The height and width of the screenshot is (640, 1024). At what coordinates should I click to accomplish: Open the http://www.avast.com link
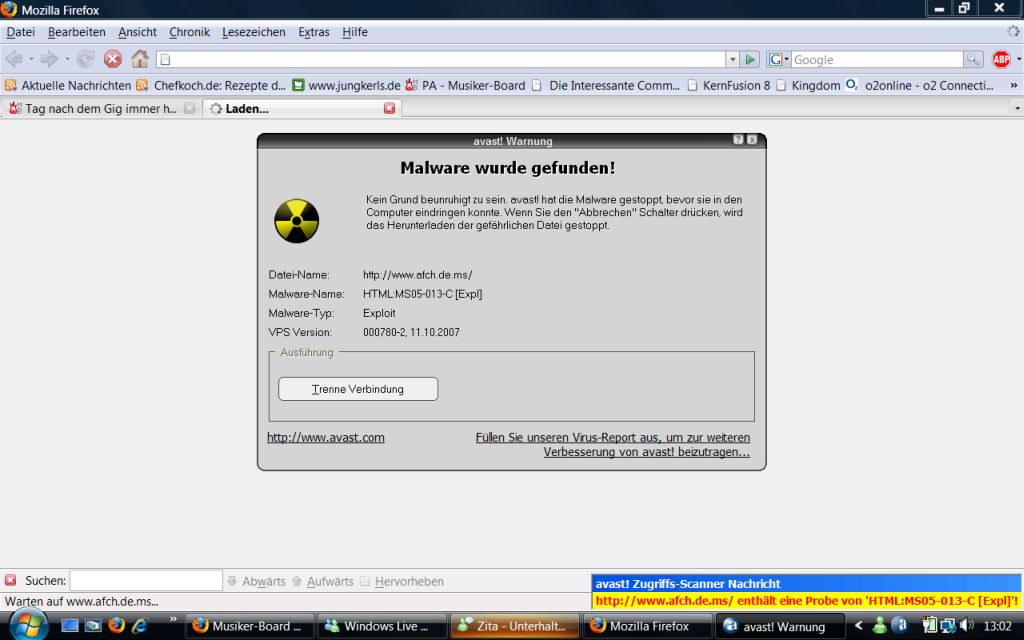point(326,438)
